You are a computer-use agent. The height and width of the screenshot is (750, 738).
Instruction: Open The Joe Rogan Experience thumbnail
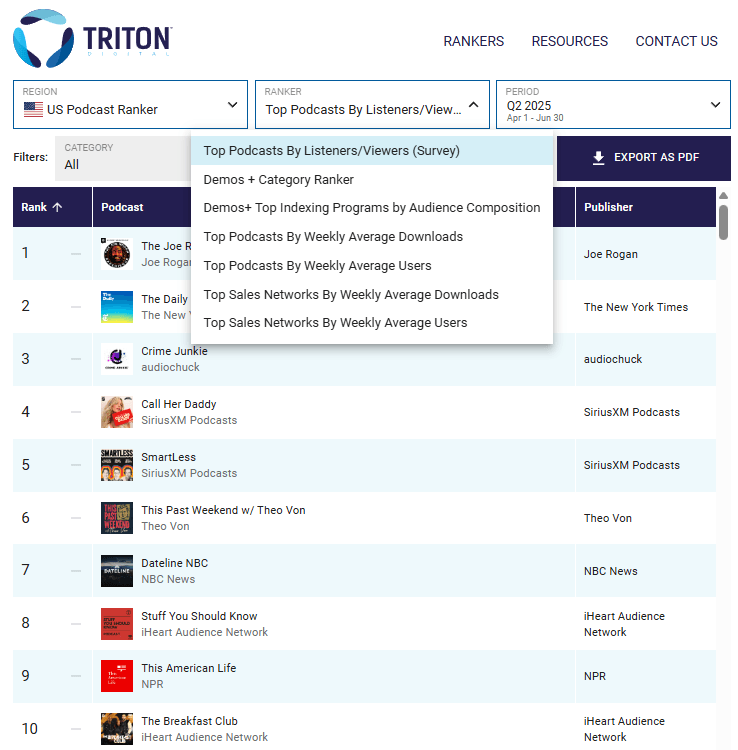(117, 254)
